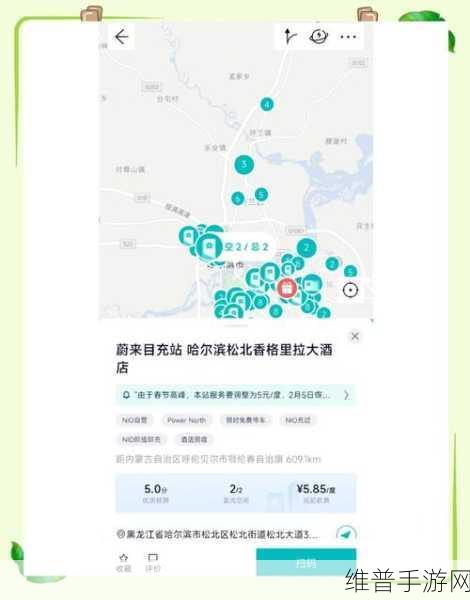Tap the 2/2 charger availability stat

coord(236,493)
